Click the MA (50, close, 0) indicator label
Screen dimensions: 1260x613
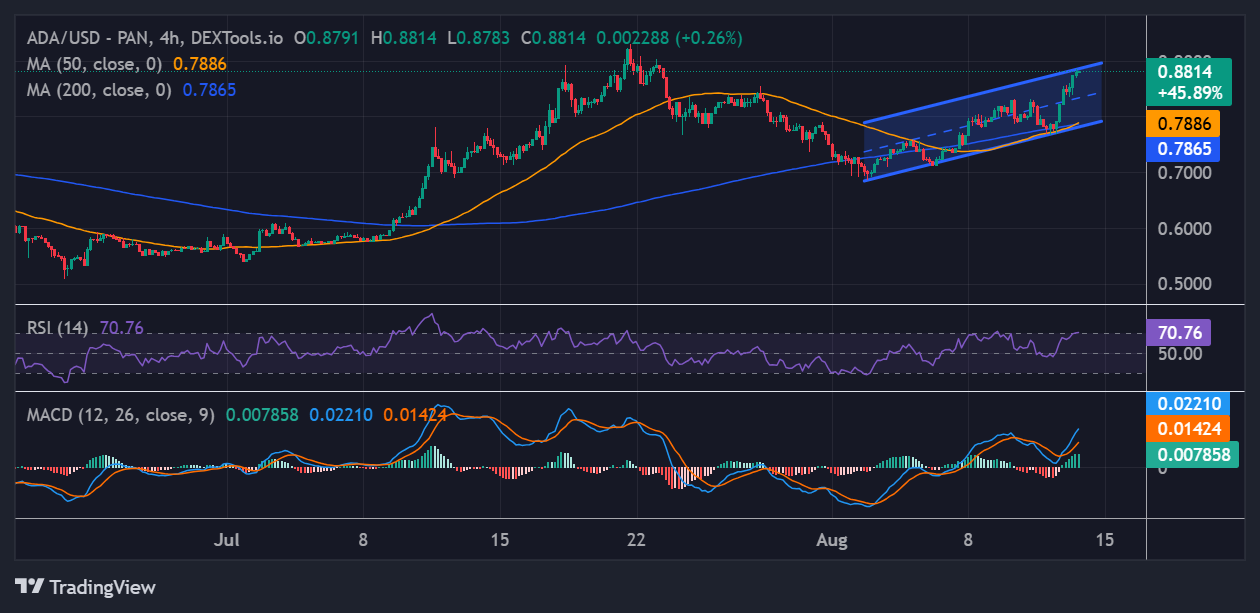point(96,64)
